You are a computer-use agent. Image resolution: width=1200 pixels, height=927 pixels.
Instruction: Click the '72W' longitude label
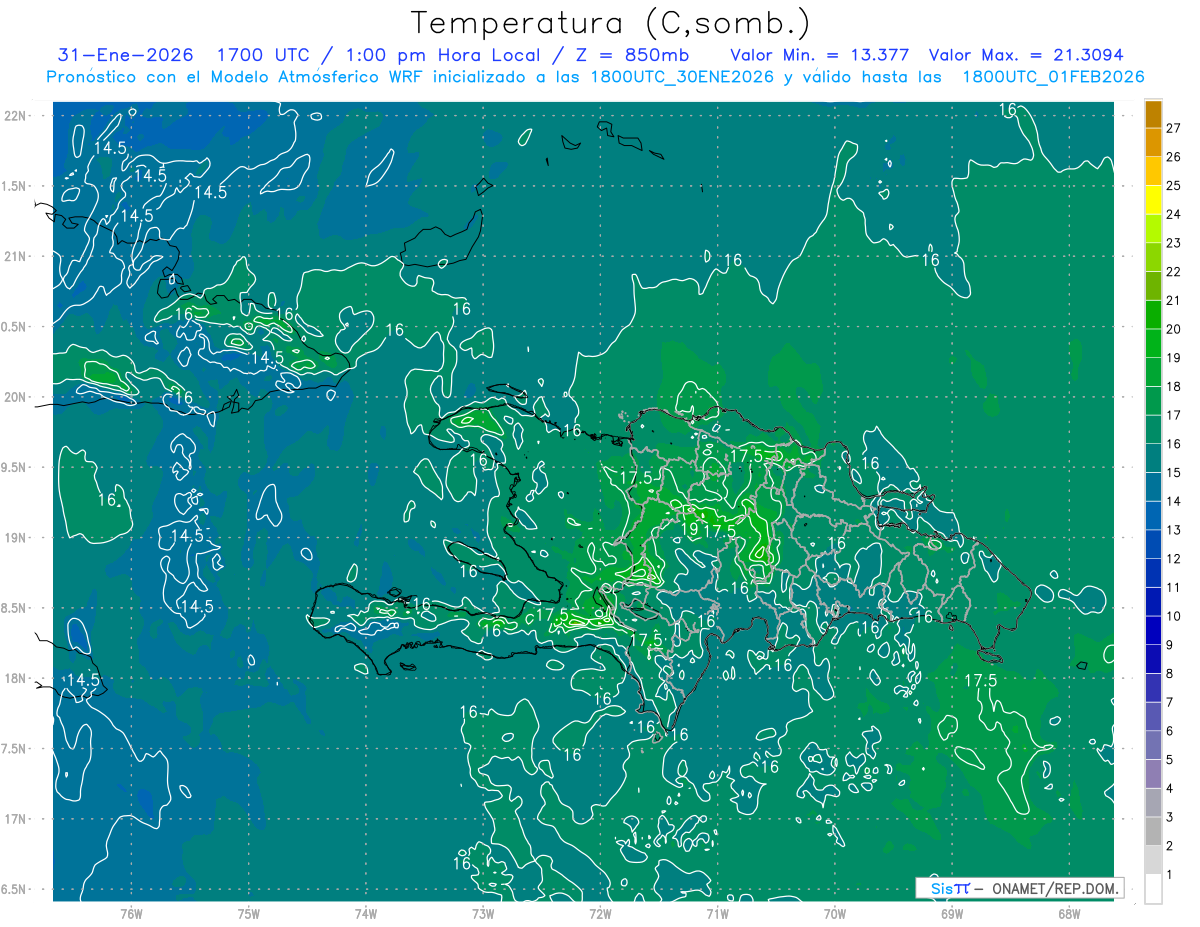tap(600, 914)
